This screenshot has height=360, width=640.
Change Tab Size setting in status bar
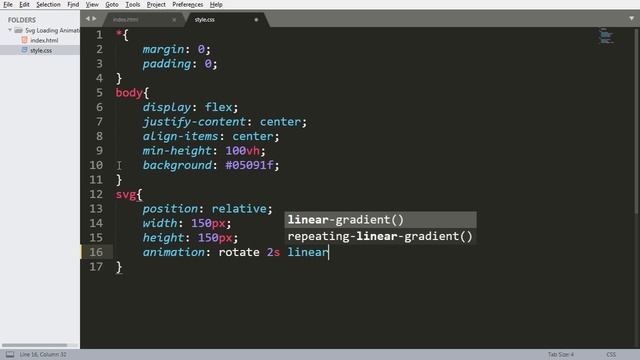(x=560, y=354)
